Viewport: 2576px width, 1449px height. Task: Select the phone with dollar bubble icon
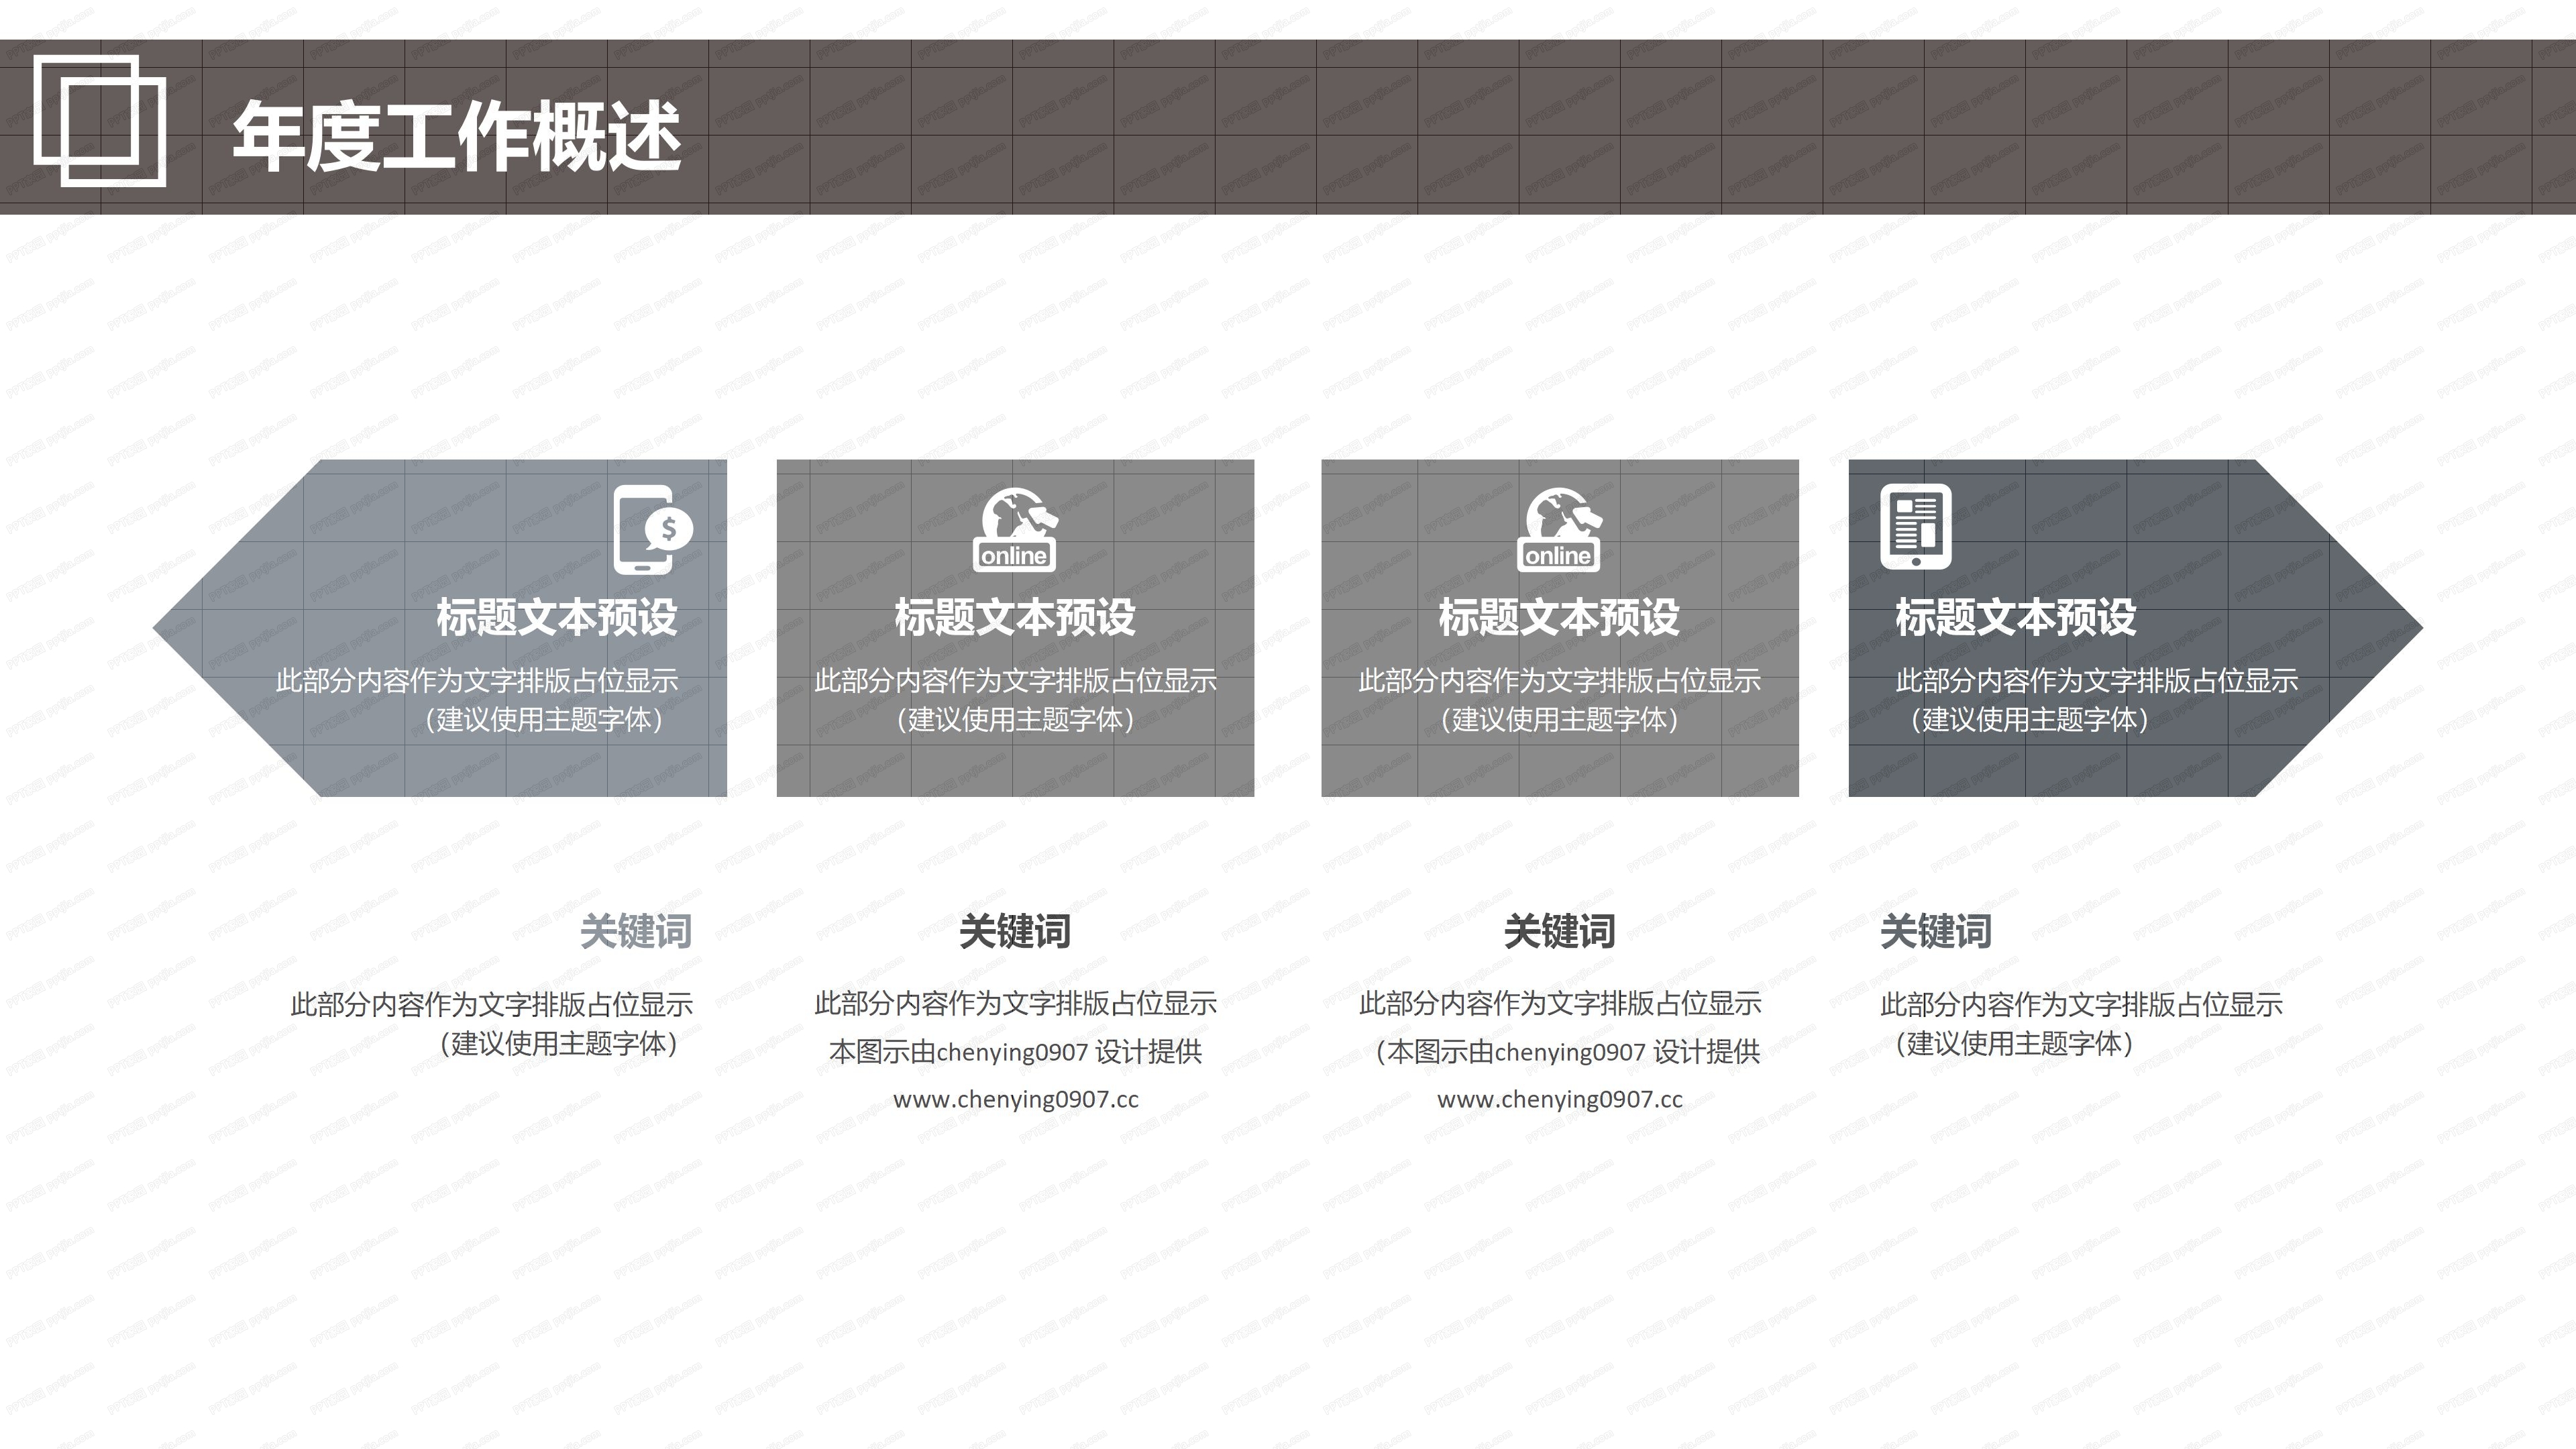pyautogui.click(x=653, y=529)
